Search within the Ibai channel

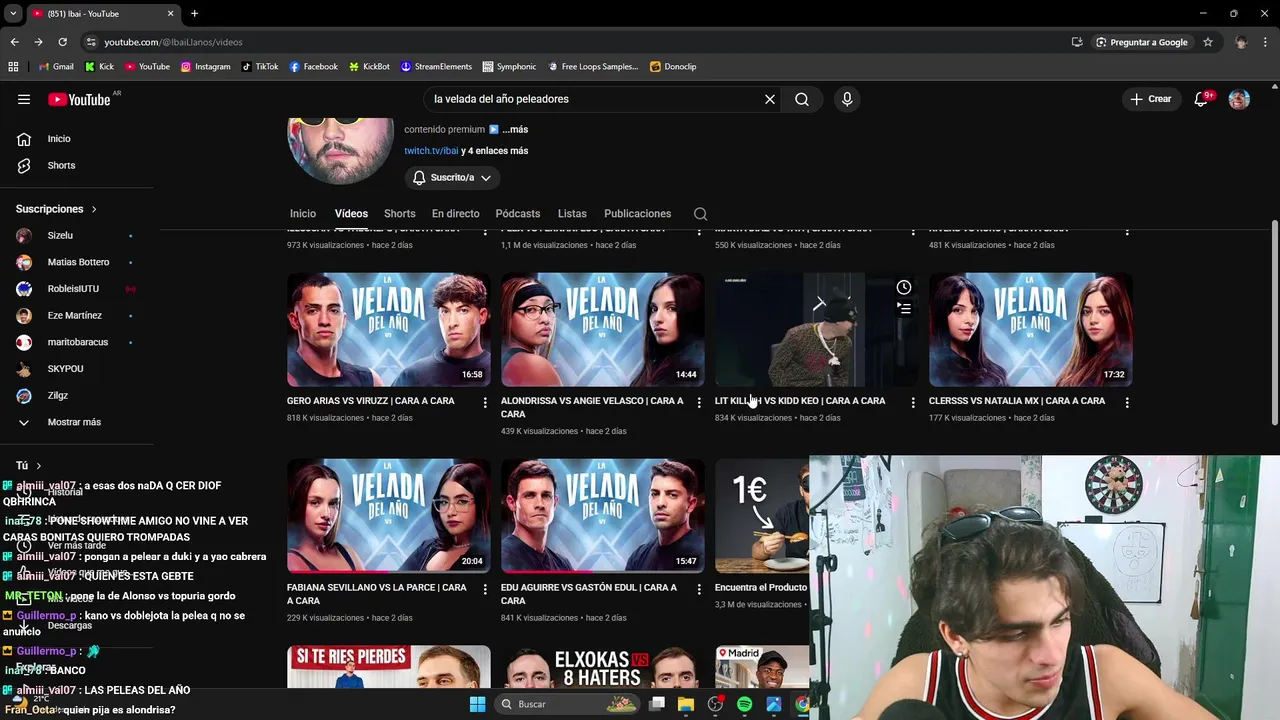[x=700, y=213]
